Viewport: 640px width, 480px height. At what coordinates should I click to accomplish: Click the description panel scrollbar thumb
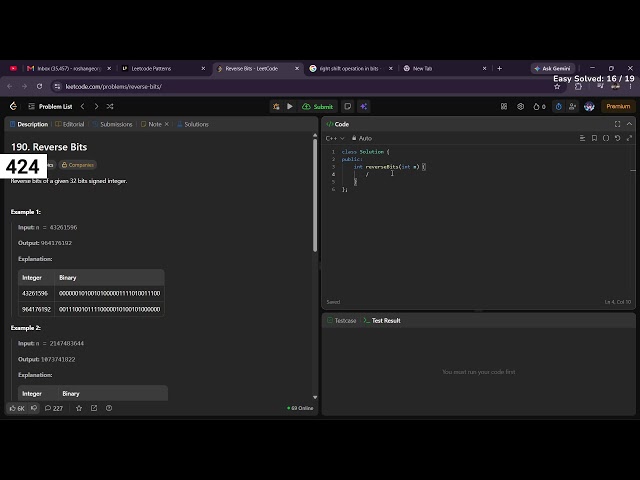[315, 195]
